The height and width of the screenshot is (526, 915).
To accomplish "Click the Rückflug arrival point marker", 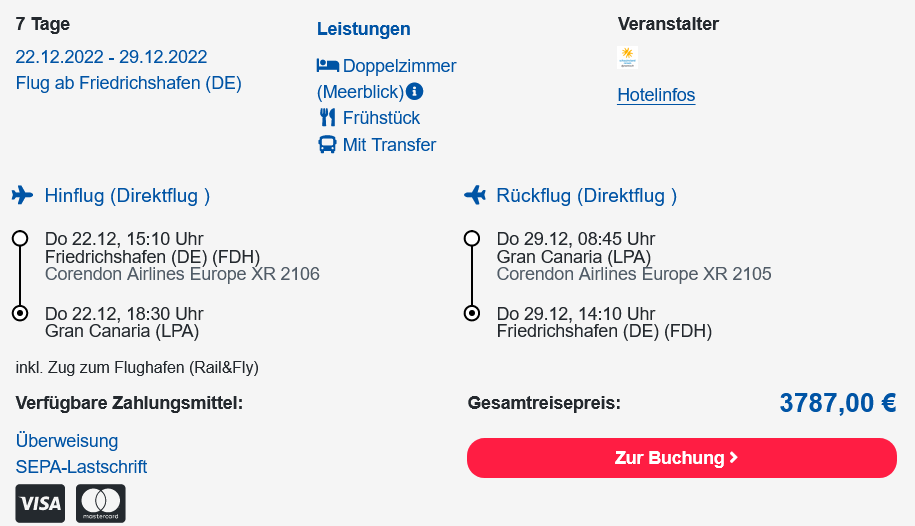I will 472,313.
